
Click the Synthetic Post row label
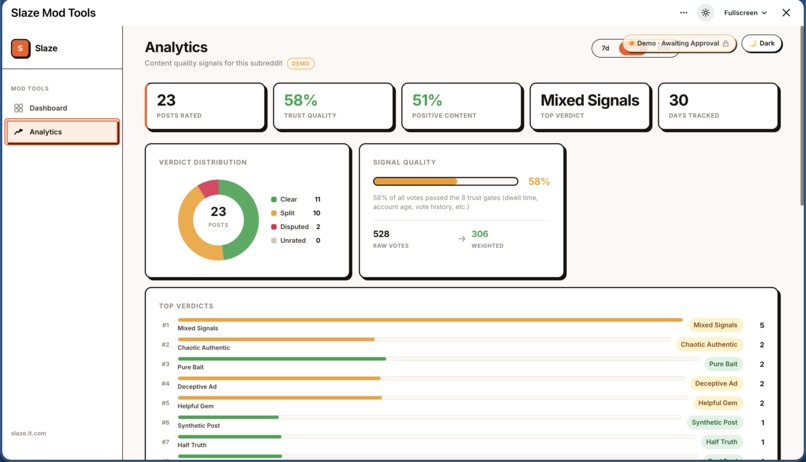(198, 426)
